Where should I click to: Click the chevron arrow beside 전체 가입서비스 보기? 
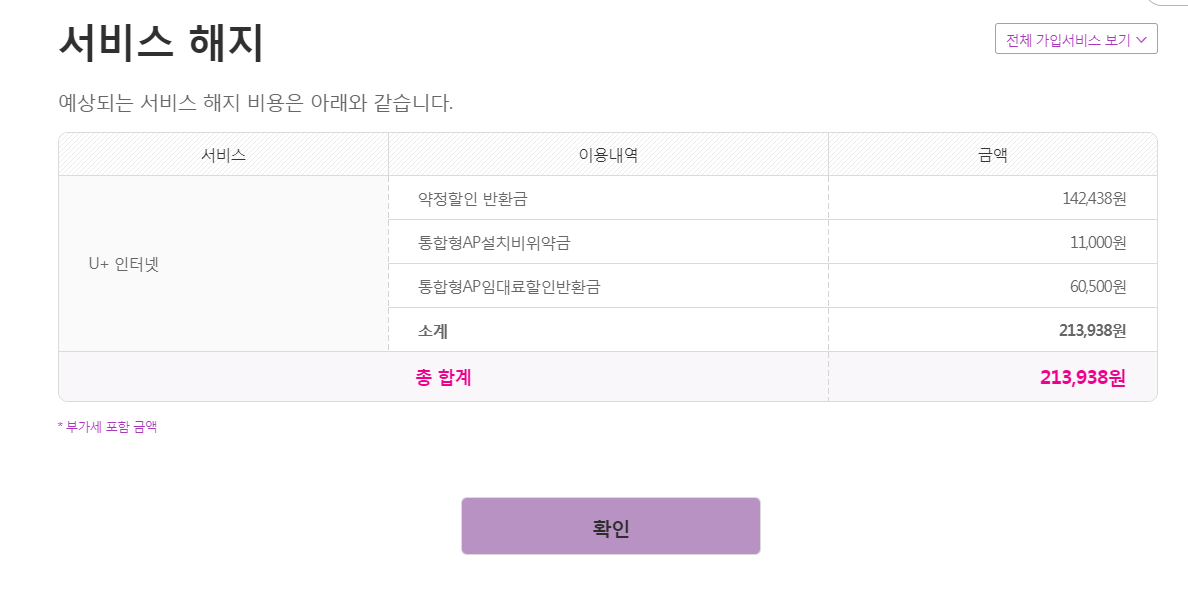(x=1142, y=40)
